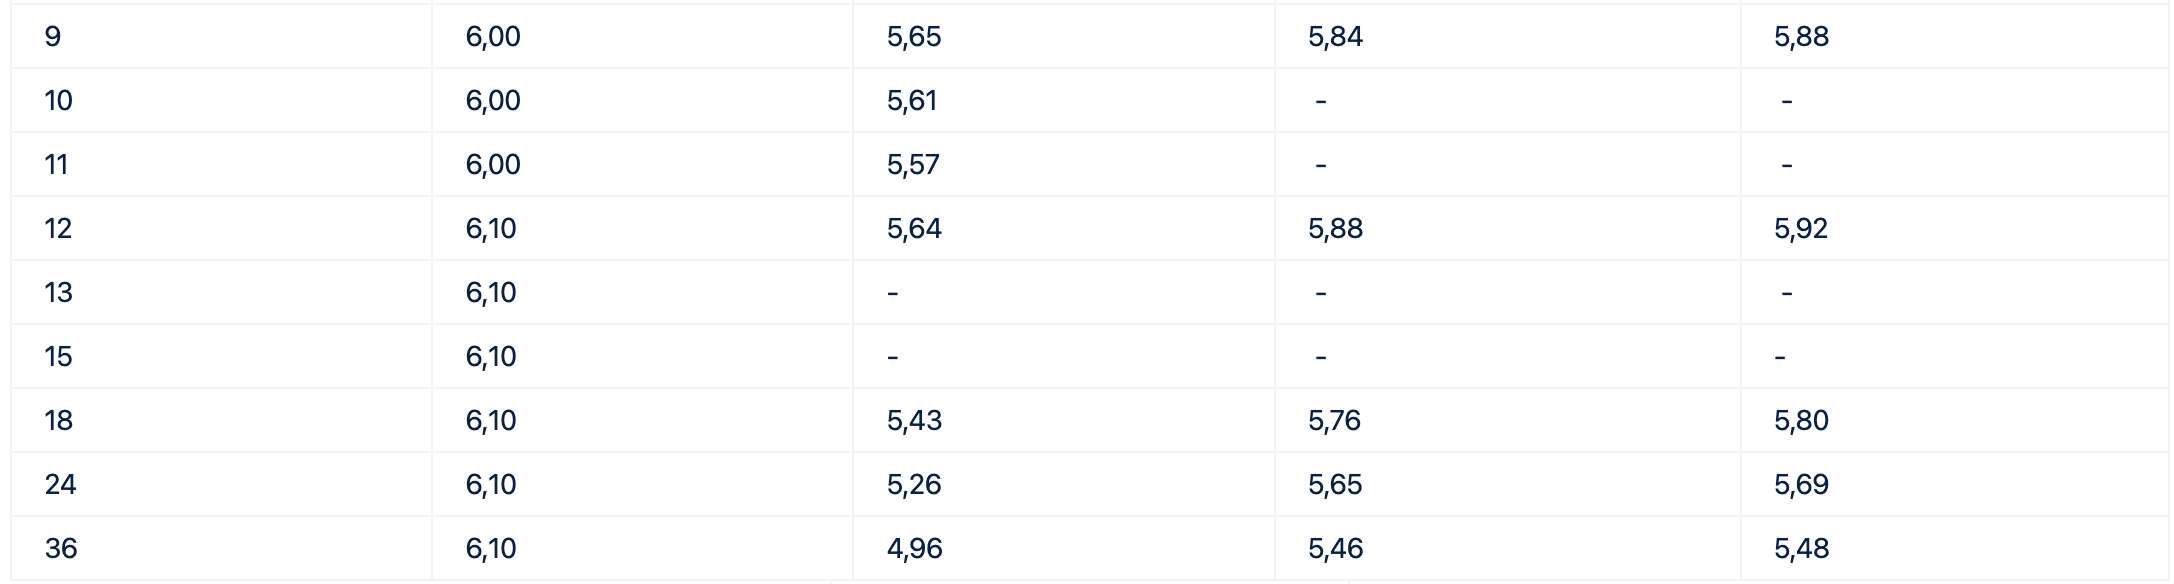Click the 5,43 cell in row 18
Image resolution: width=2174 pixels, height=584 pixels.
tap(914, 421)
